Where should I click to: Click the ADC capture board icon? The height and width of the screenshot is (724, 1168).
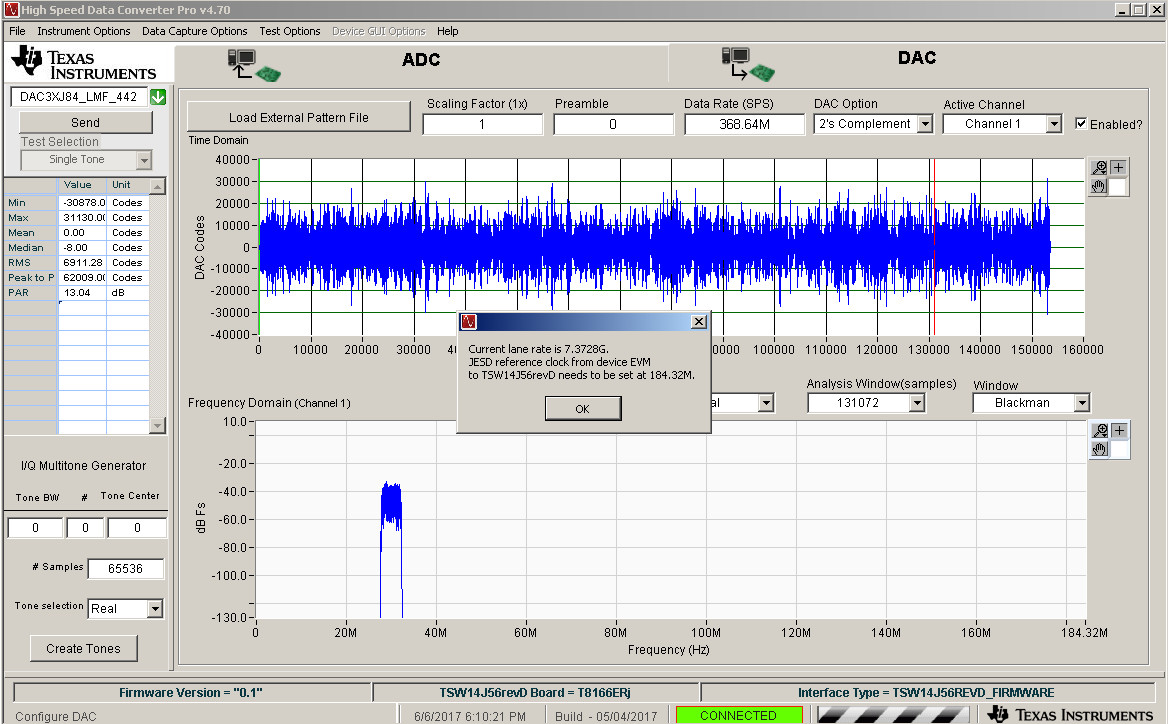tap(255, 65)
